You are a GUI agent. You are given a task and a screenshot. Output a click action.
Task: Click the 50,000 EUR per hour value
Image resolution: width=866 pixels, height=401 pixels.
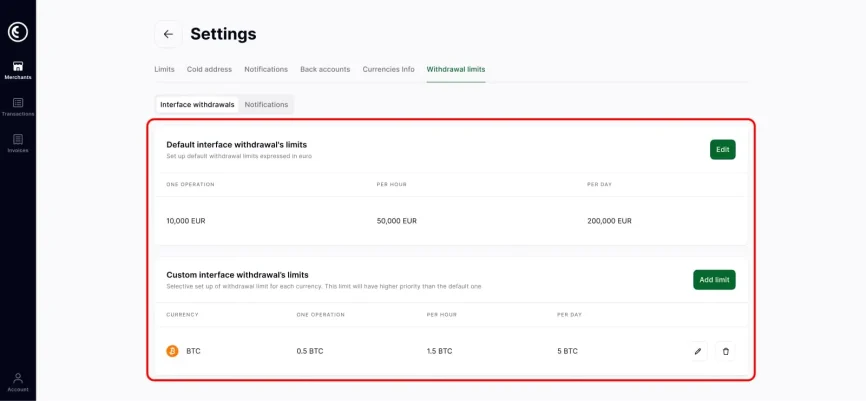click(x=397, y=221)
